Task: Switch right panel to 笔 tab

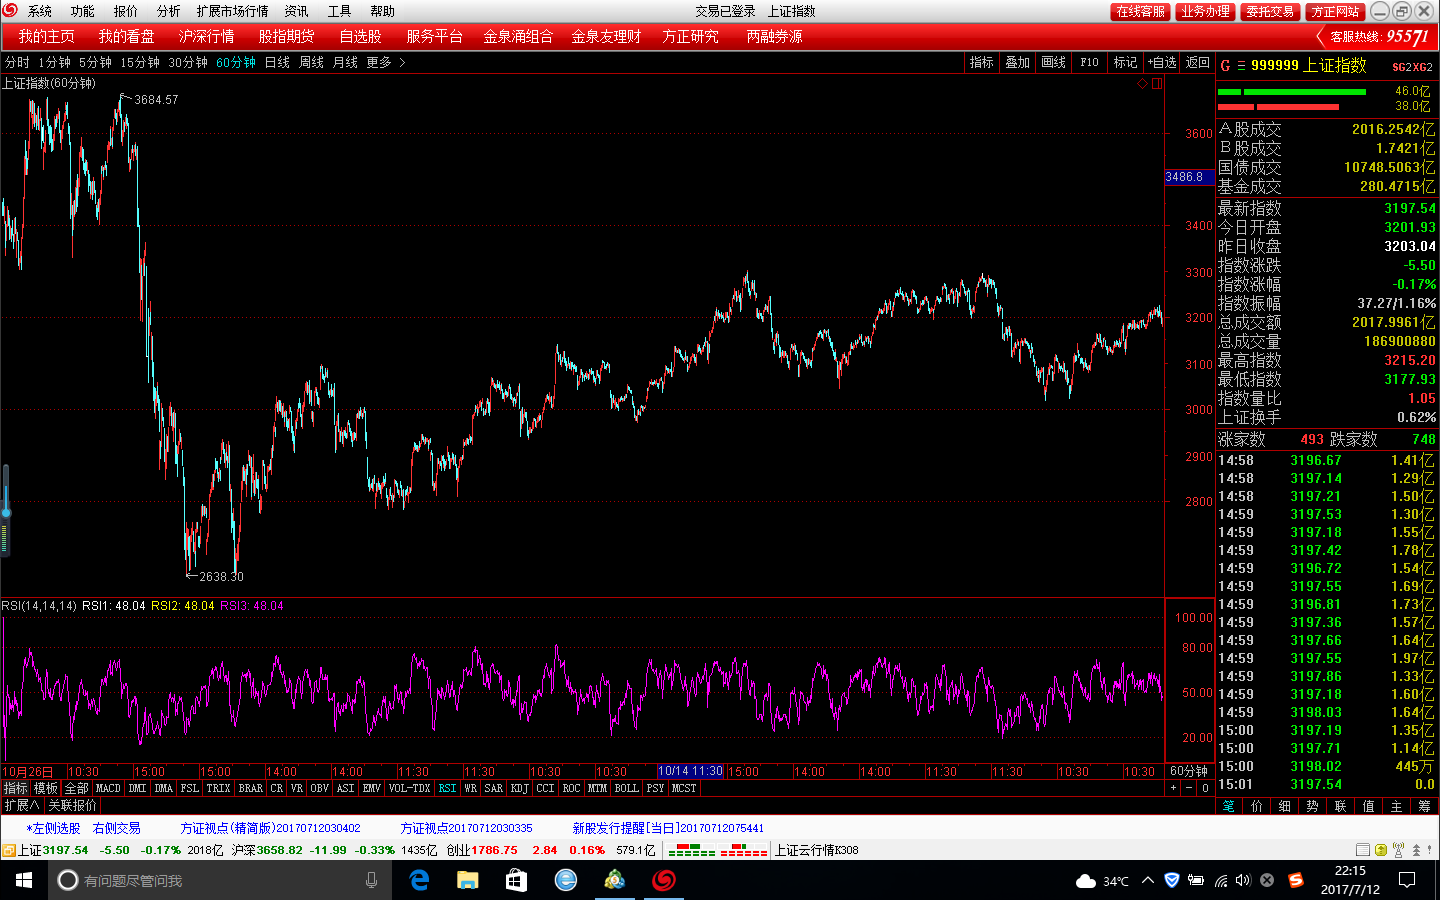Action: (x=1229, y=806)
